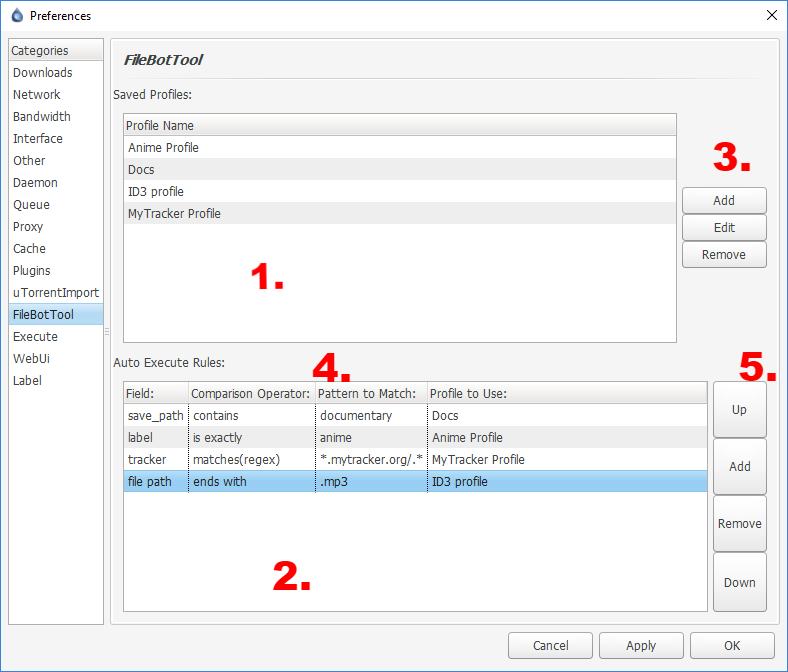Open the Daemon category

tap(56, 182)
